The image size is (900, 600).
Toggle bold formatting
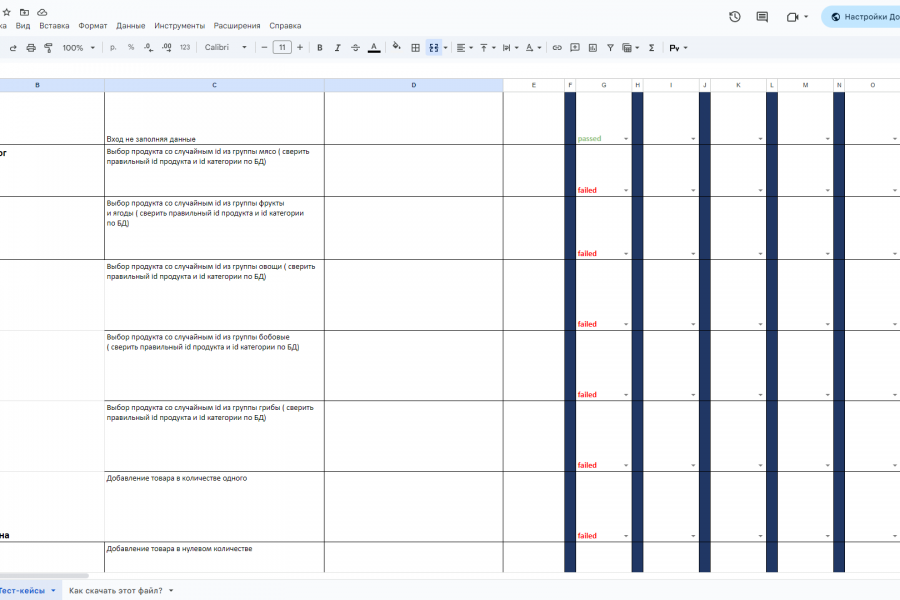coord(320,48)
